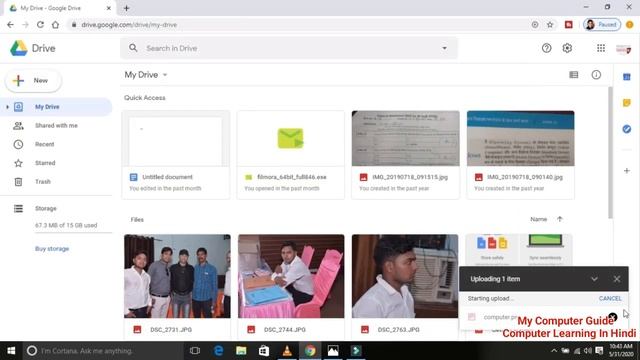Viewport: 640px width, 360px height.
Task: Click the Buy storage link
Action: [x=52, y=249]
